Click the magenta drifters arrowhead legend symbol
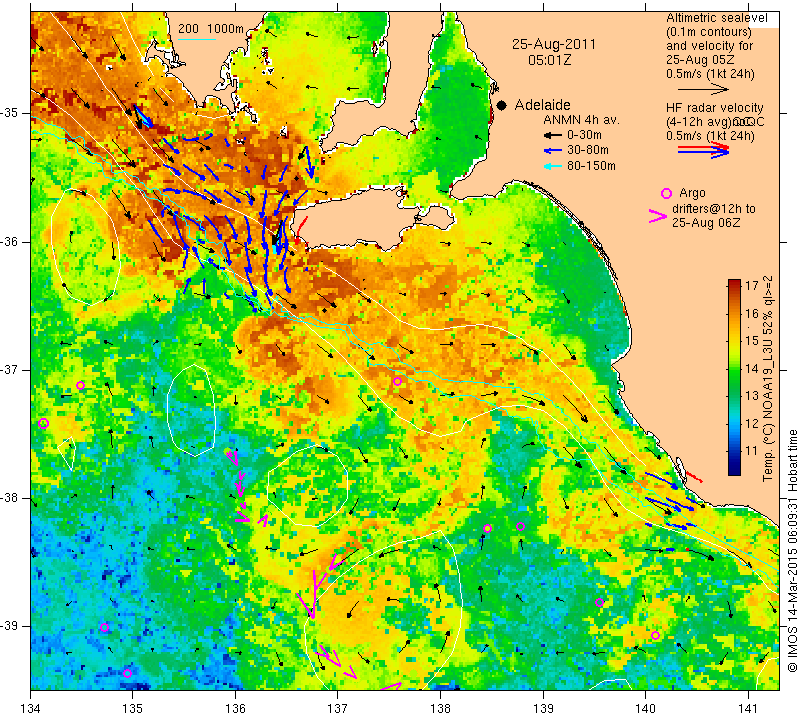Image resolution: width=800 pixels, height=720 pixels. tap(657, 216)
